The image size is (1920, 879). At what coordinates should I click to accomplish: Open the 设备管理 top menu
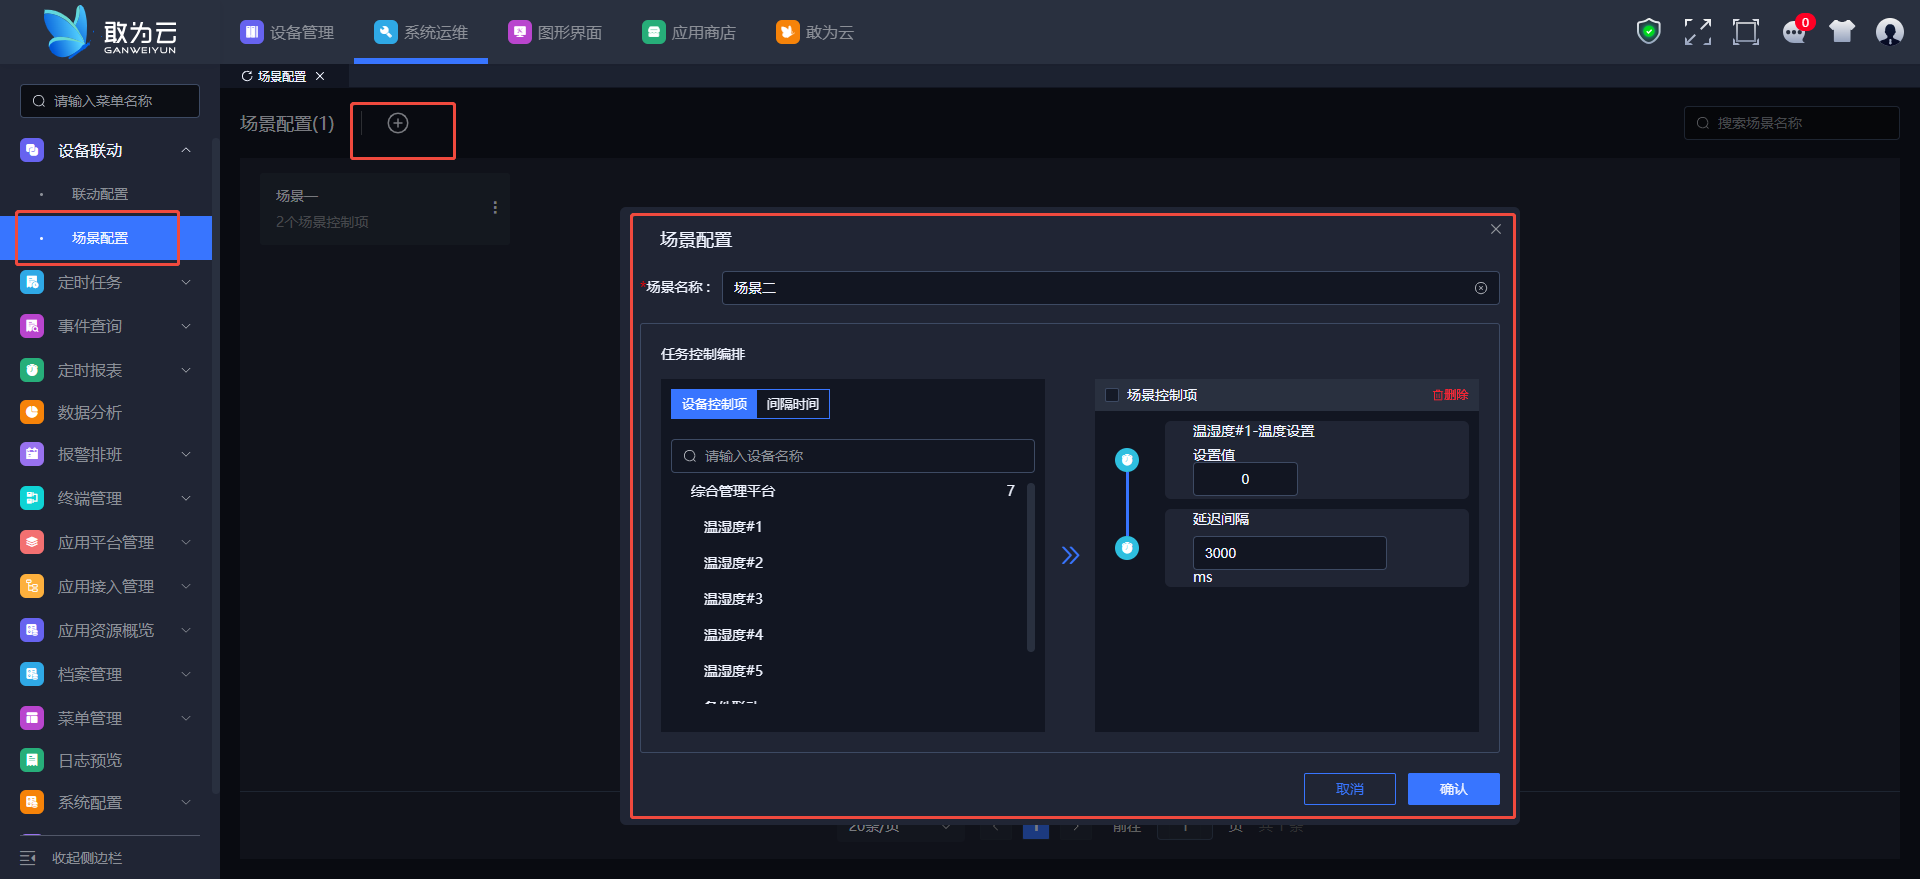pyautogui.click(x=288, y=32)
